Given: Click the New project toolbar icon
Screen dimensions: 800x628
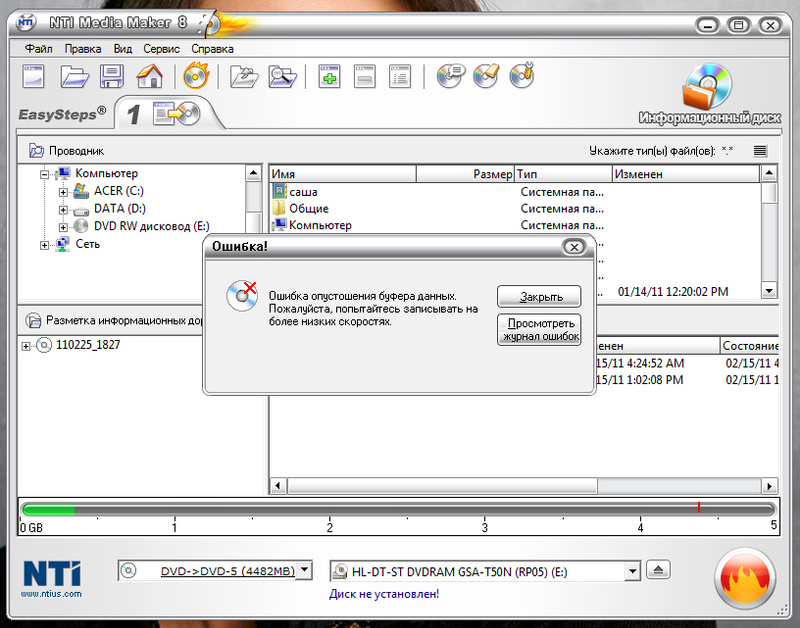Looking at the screenshot, I should point(34,77).
